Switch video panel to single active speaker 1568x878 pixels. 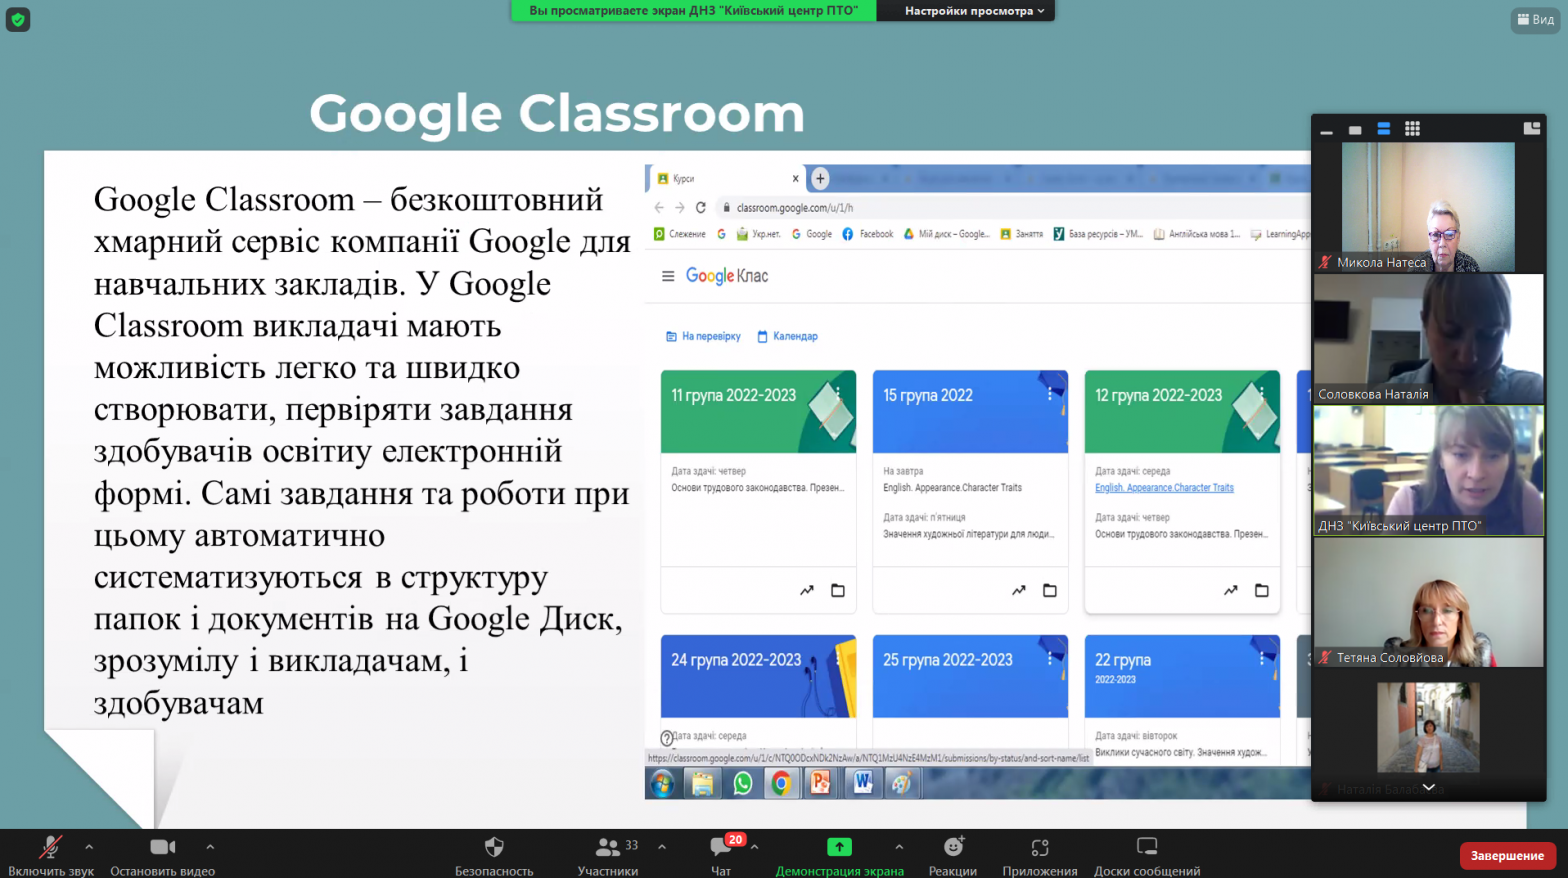coord(1355,129)
